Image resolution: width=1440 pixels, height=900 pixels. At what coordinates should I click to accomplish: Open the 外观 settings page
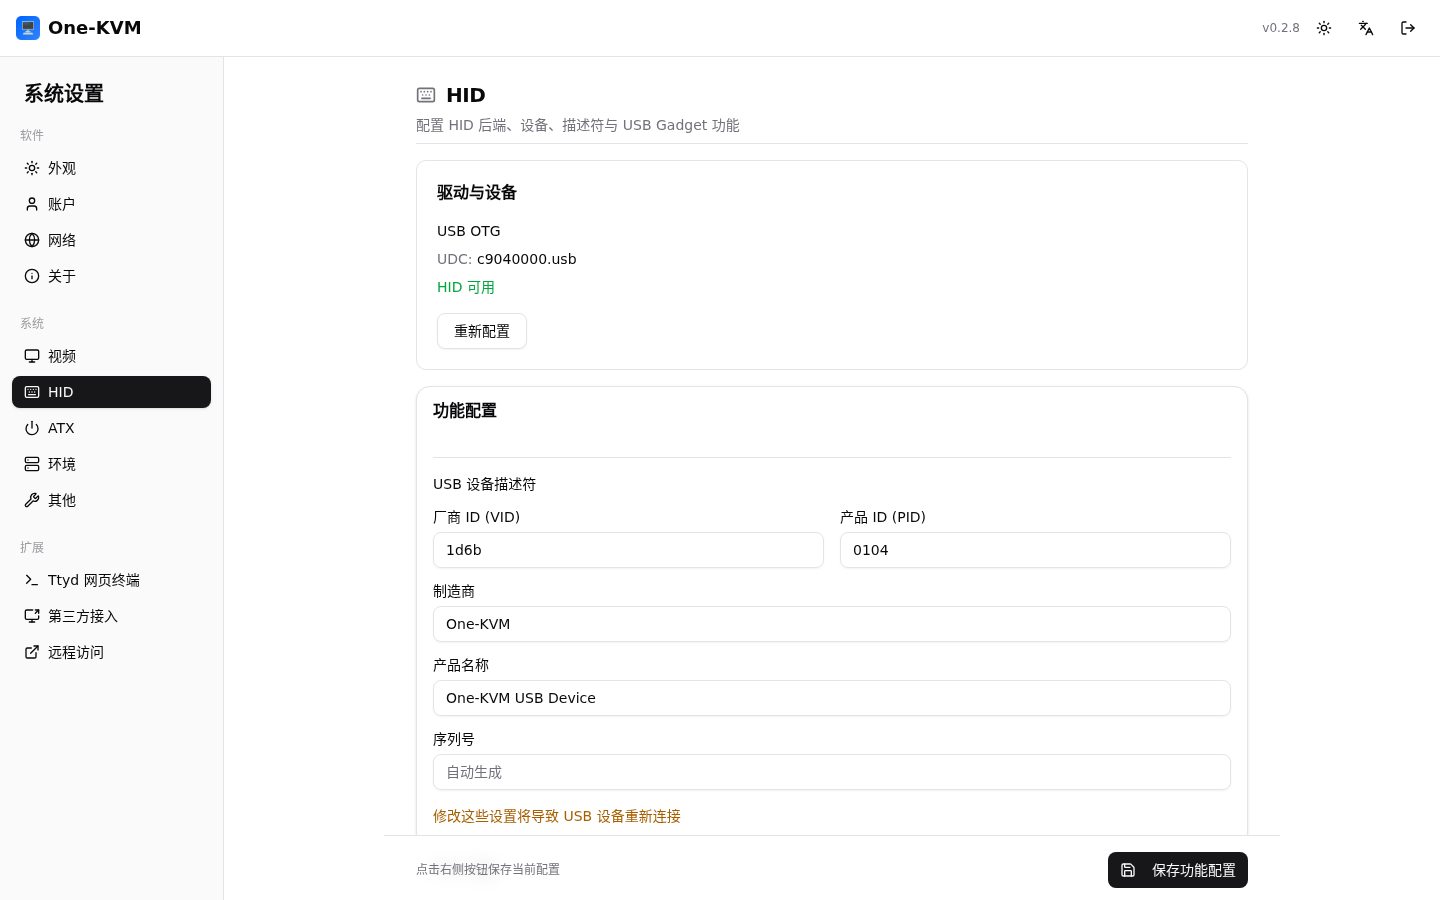[x=111, y=168]
